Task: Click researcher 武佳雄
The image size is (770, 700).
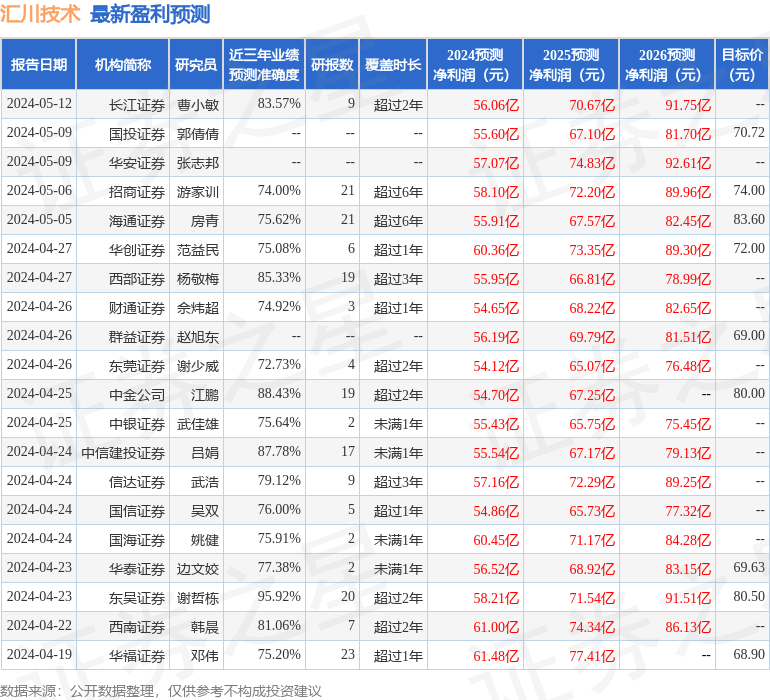Action: pos(198,424)
